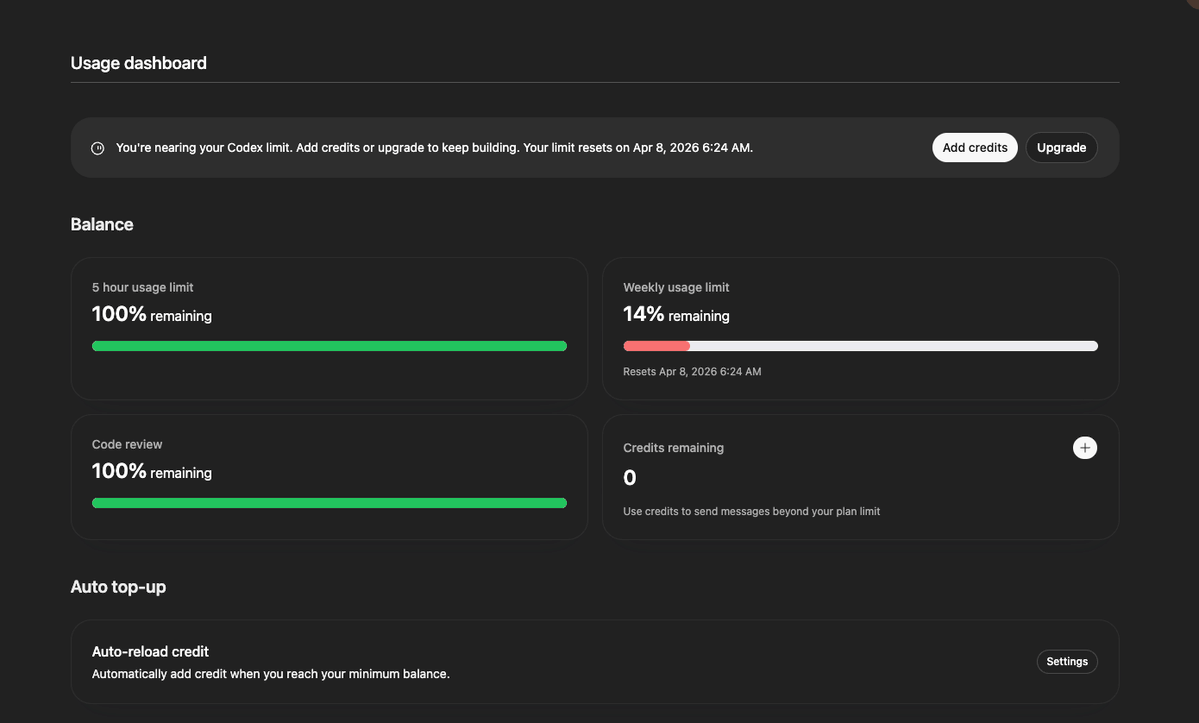Click the info icon in Codex limit banner
Screen dimensions: 1199x723
click(98, 148)
